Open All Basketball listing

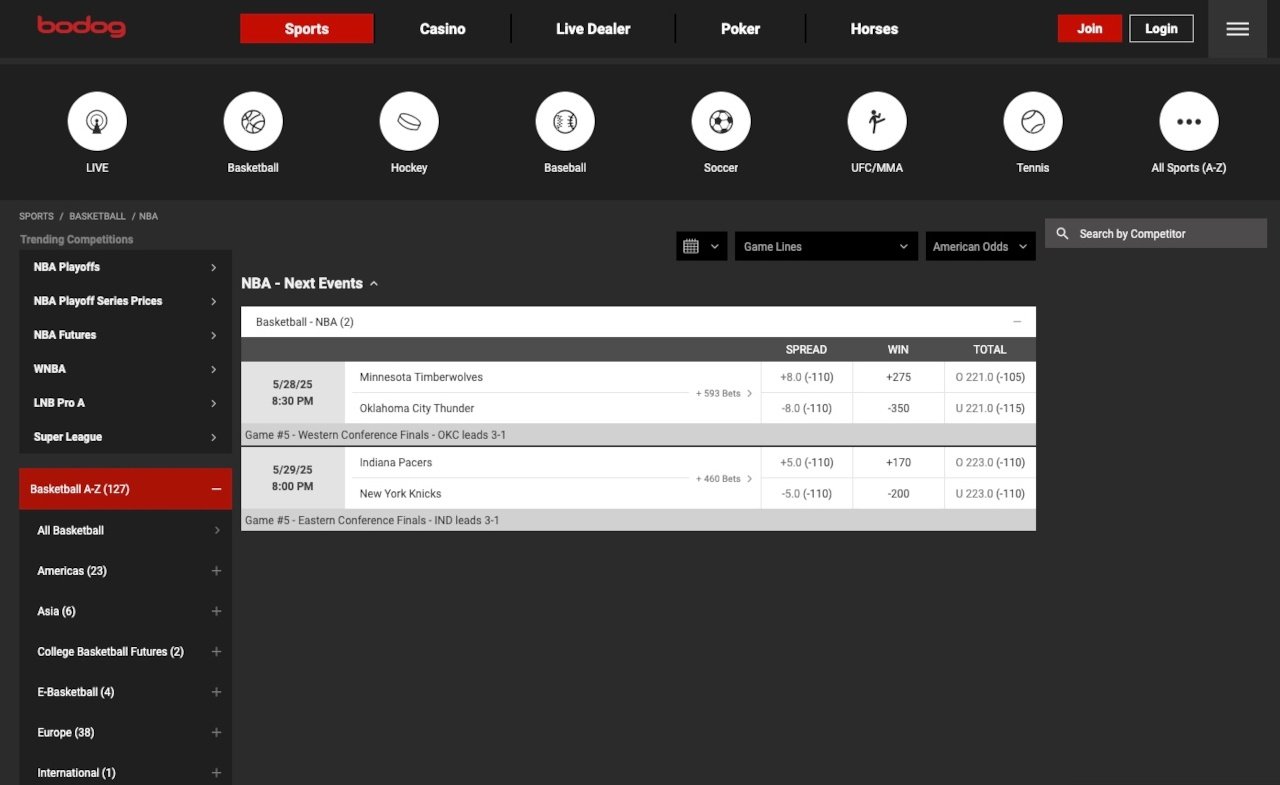[125, 530]
